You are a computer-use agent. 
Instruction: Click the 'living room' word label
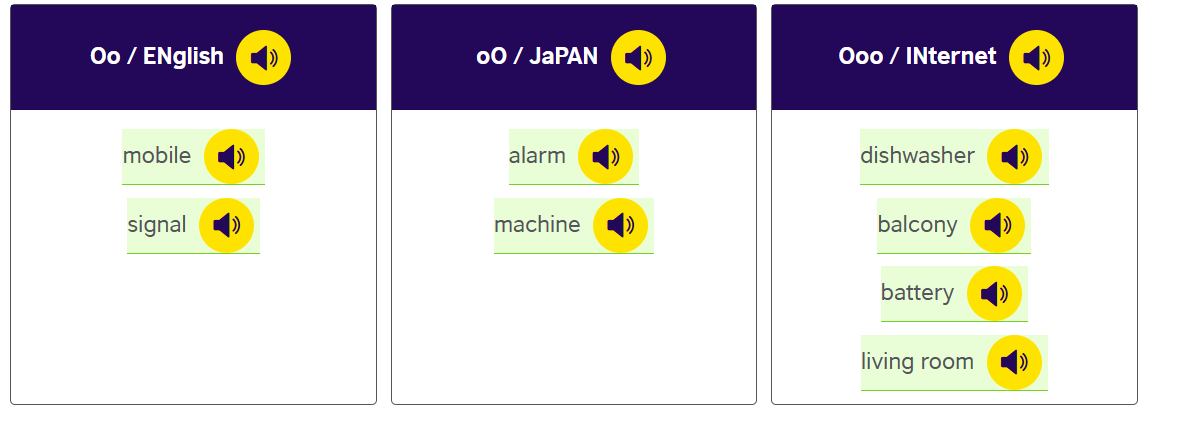pyautogui.click(x=917, y=361)
